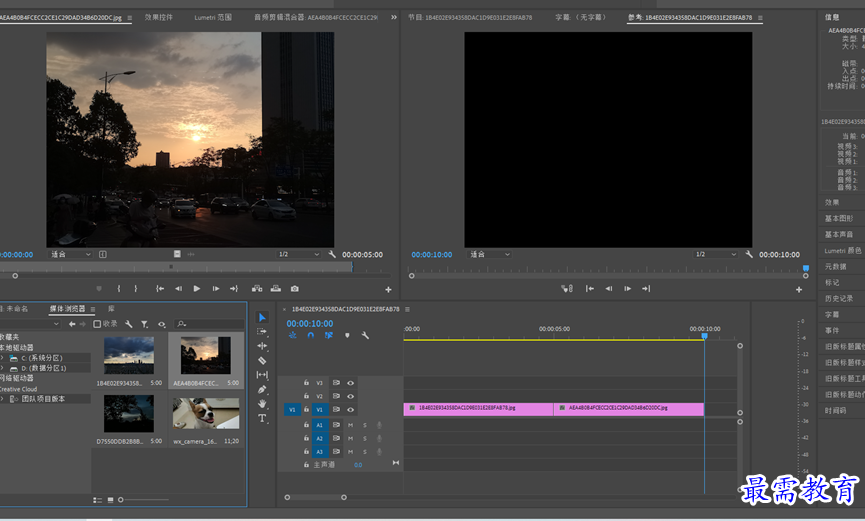Image resolution: width=865 pixels, height=521 pixels.
Task: Click the source monitor Mark Out button
Action: pos(136,289)
